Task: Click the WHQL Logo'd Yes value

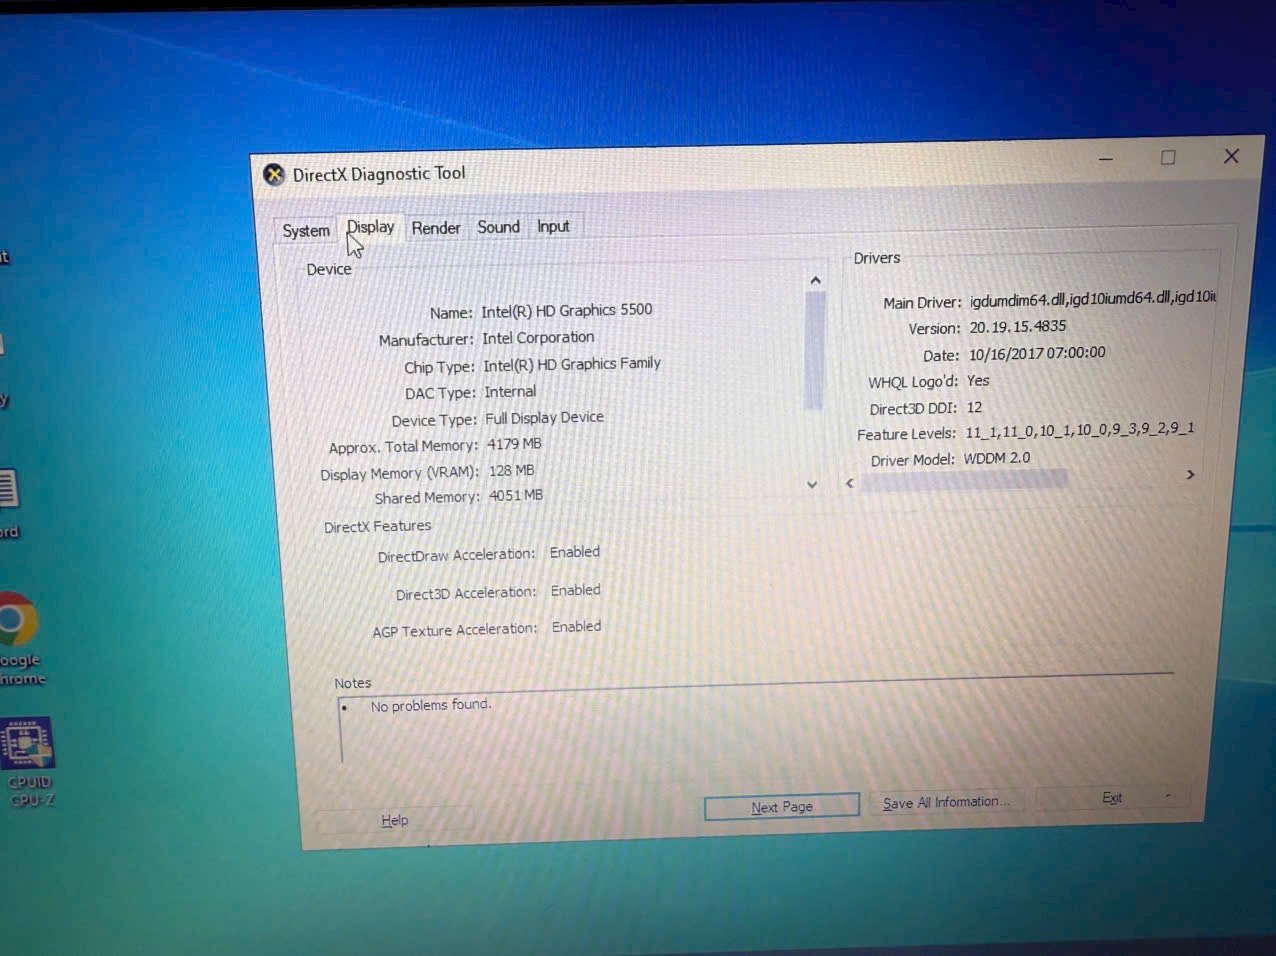Action: click(x=978, y=381)
